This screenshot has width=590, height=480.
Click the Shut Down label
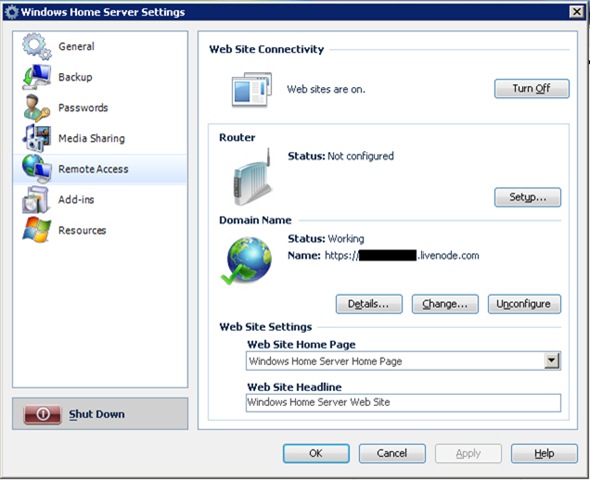click(97, 414)
